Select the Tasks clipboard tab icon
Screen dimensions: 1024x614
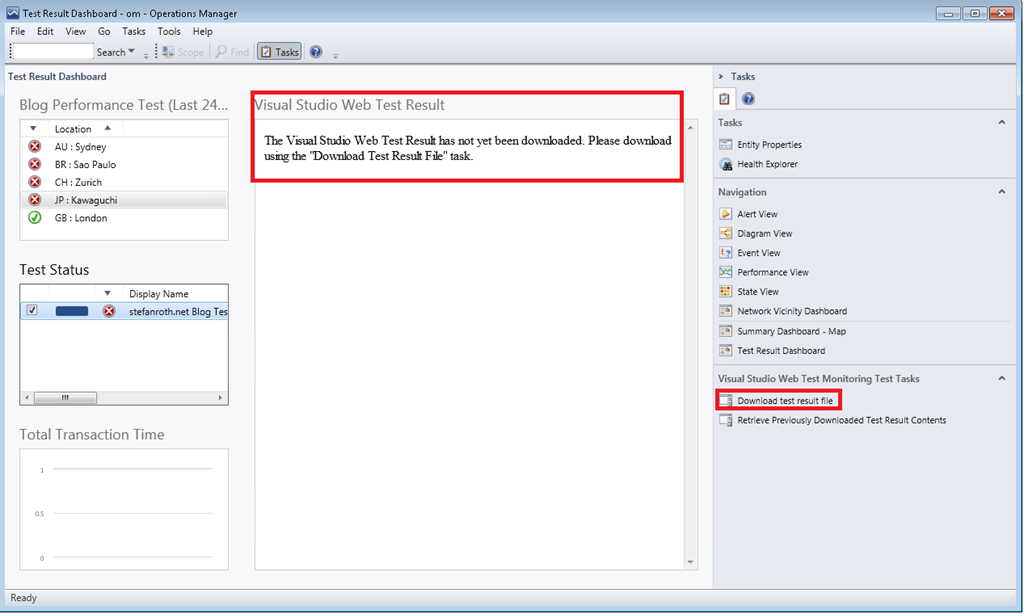[x=724, y=99]
